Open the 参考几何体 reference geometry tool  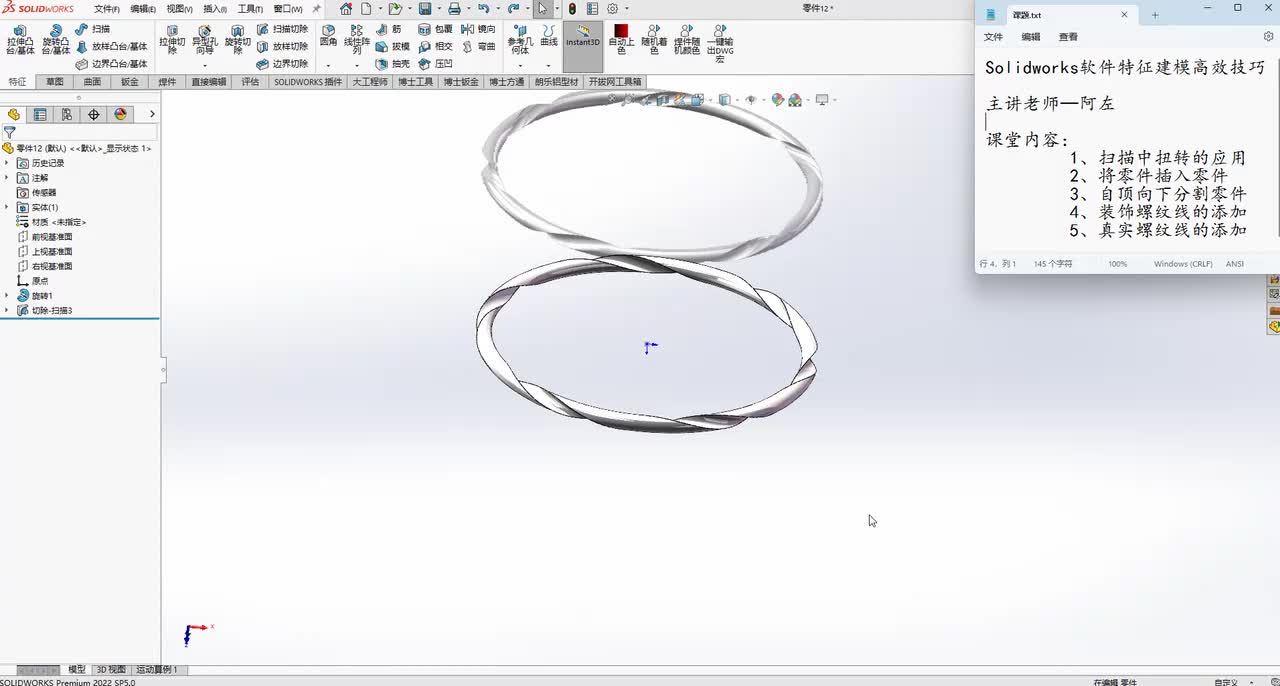coord(519,40)
